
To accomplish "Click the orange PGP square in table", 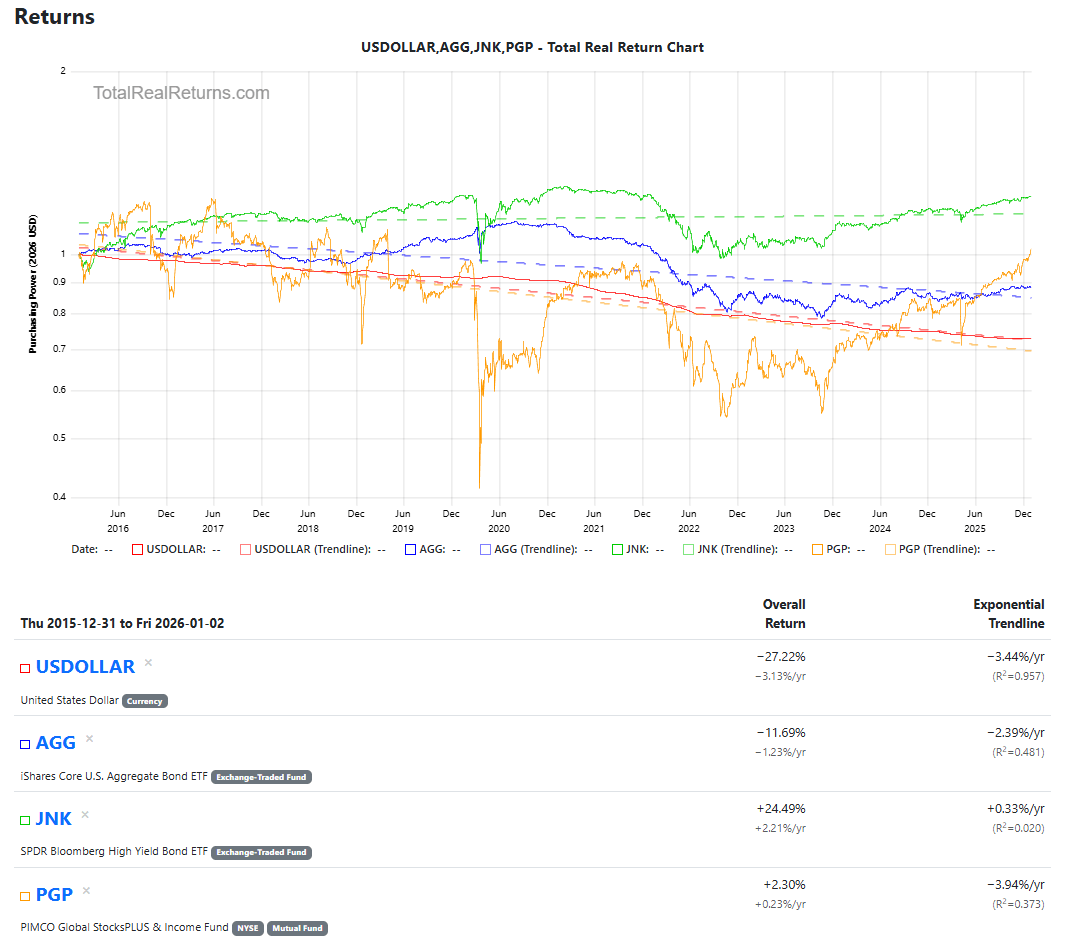I will (x=25, y=896).
